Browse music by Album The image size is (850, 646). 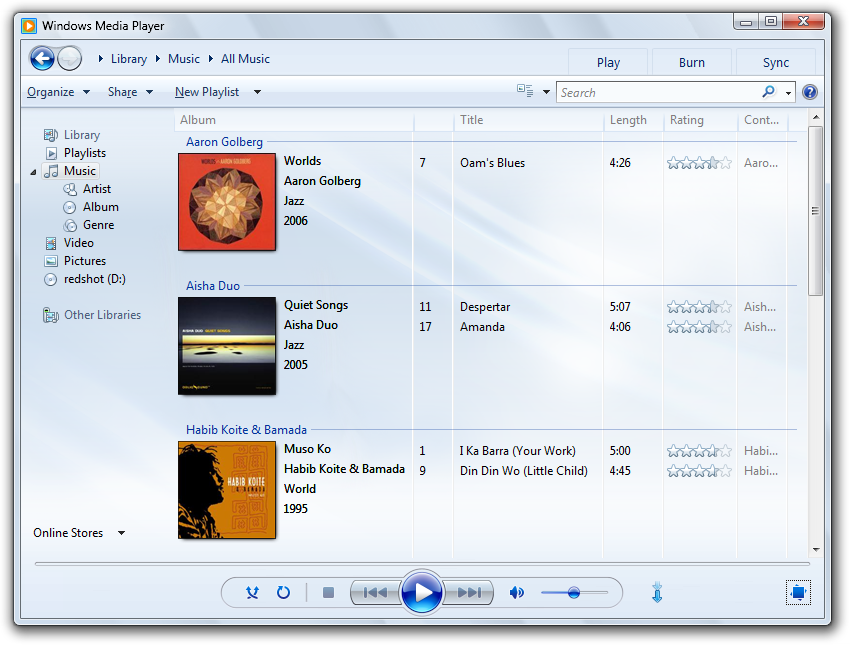click(x=100, y=206)
